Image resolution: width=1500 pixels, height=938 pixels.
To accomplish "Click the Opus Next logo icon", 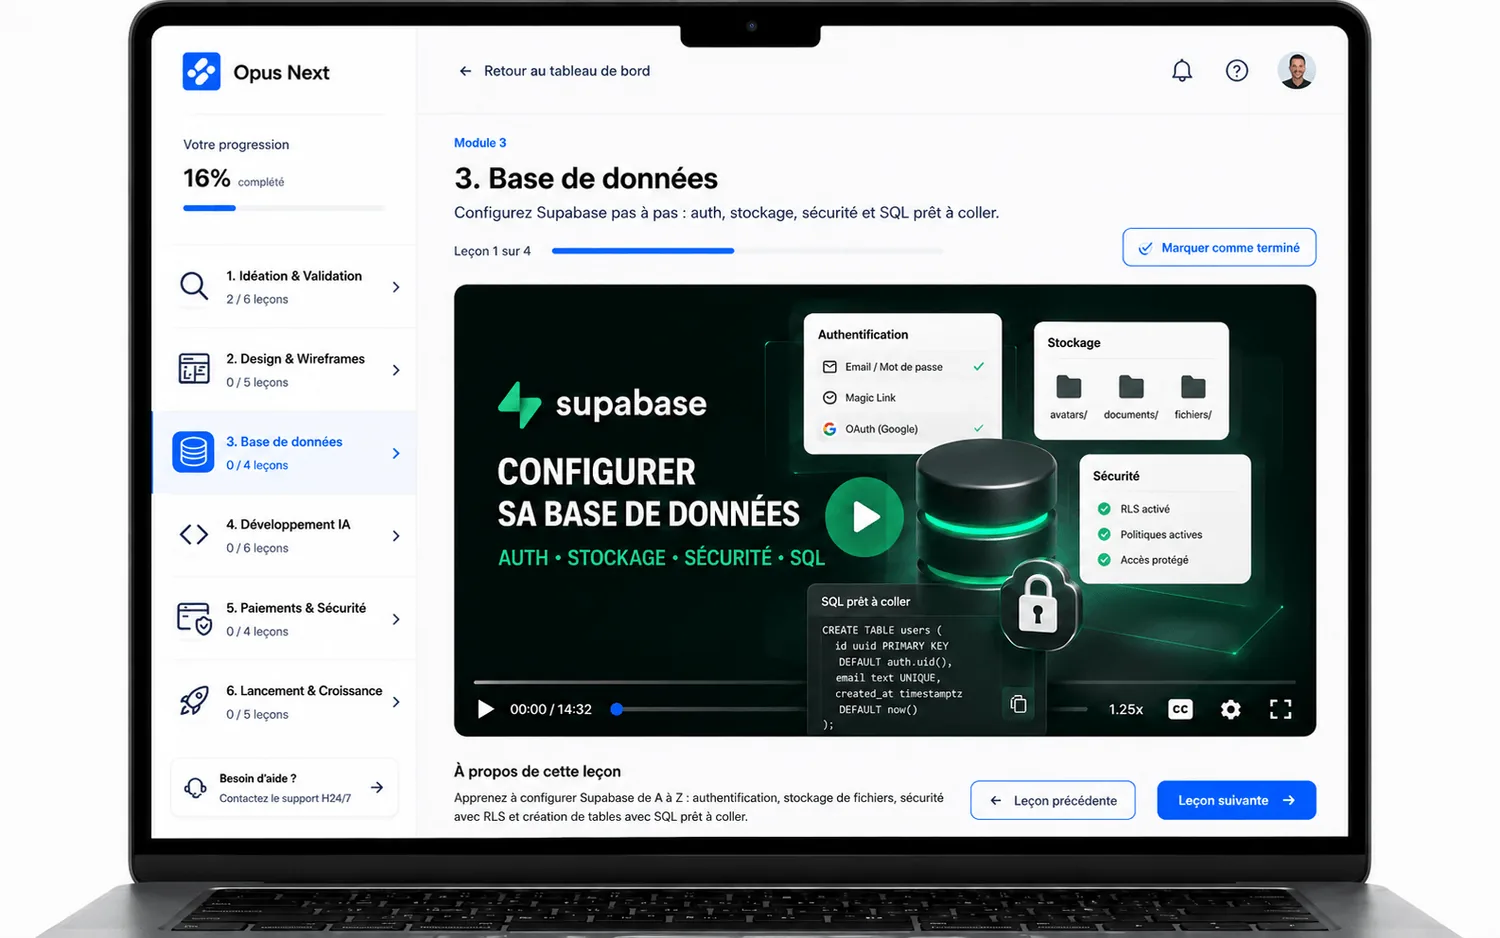I will (x=201, y=72).
